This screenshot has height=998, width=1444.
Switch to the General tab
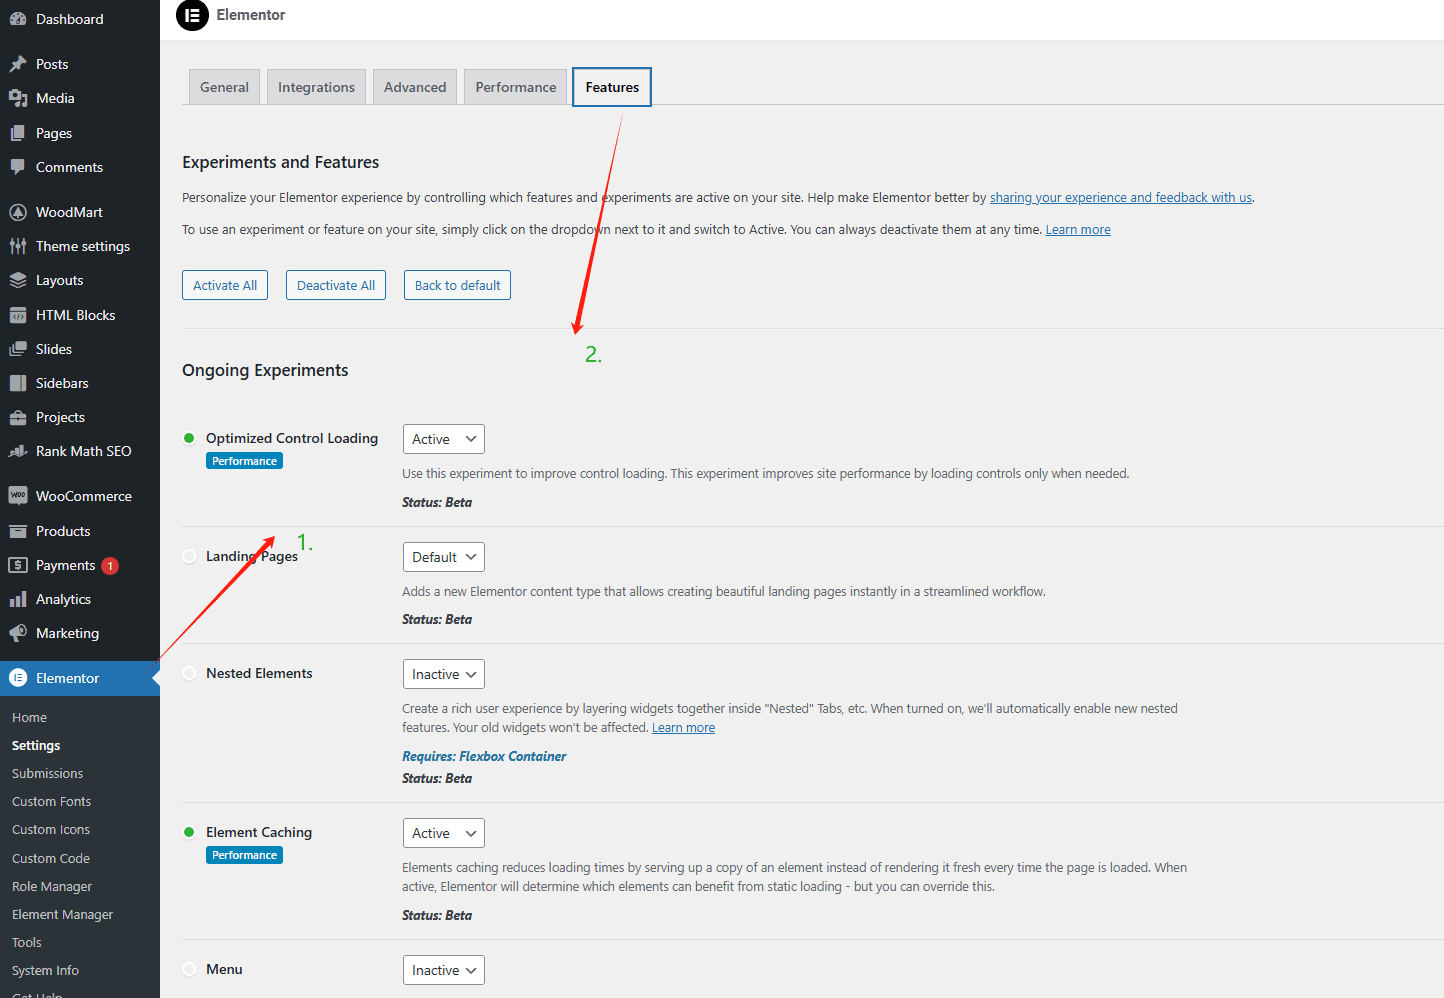tap(224, 87)
